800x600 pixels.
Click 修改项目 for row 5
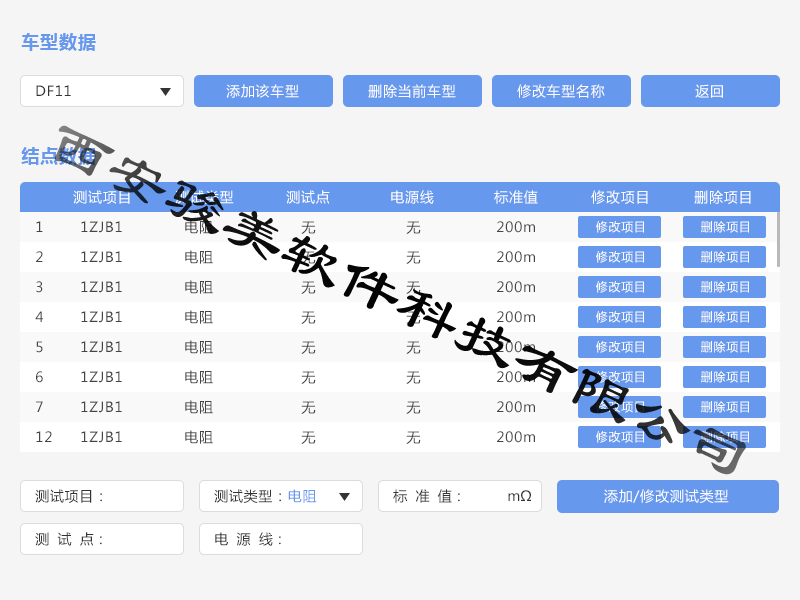(x=619, y=347)
